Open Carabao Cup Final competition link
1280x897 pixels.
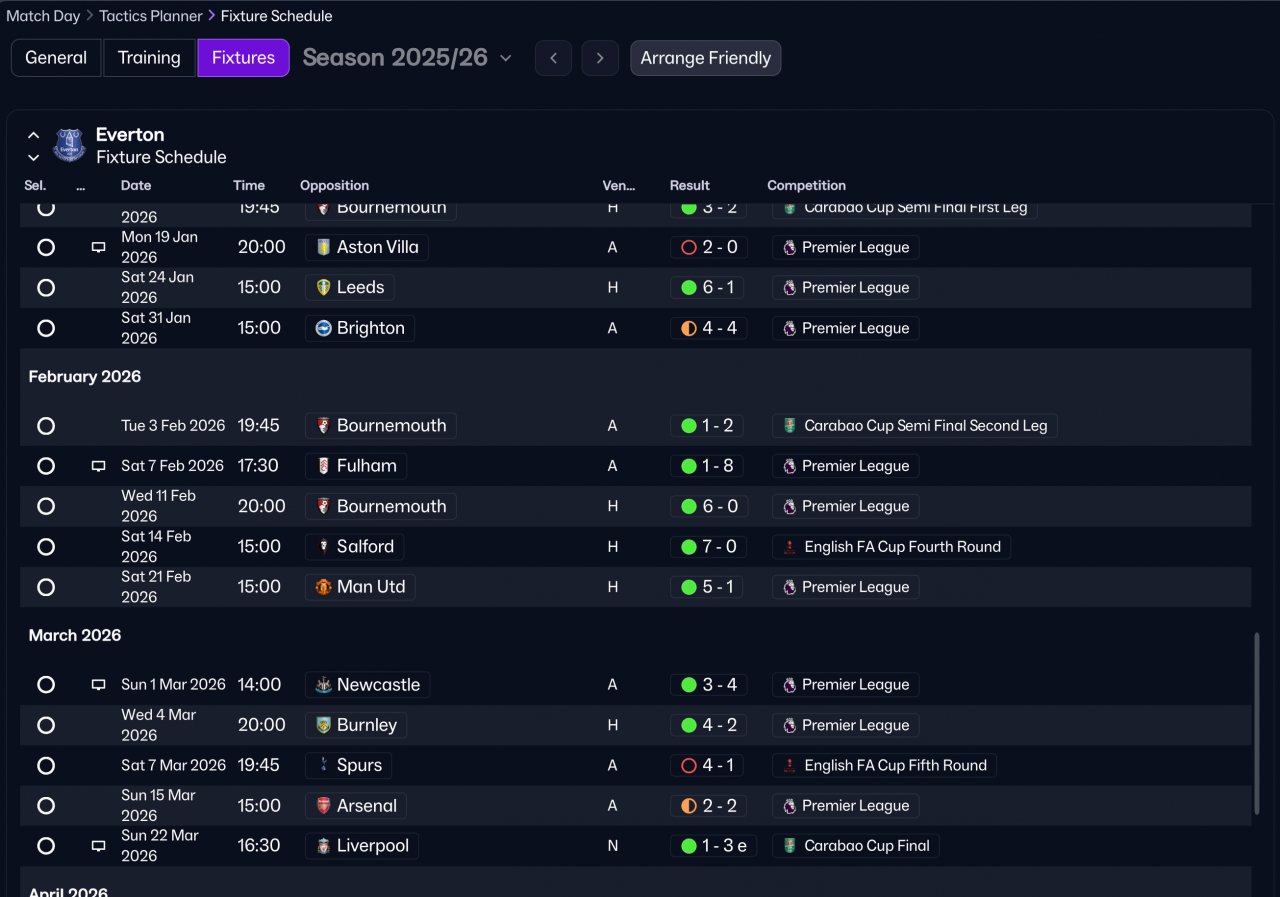point(855,846)
